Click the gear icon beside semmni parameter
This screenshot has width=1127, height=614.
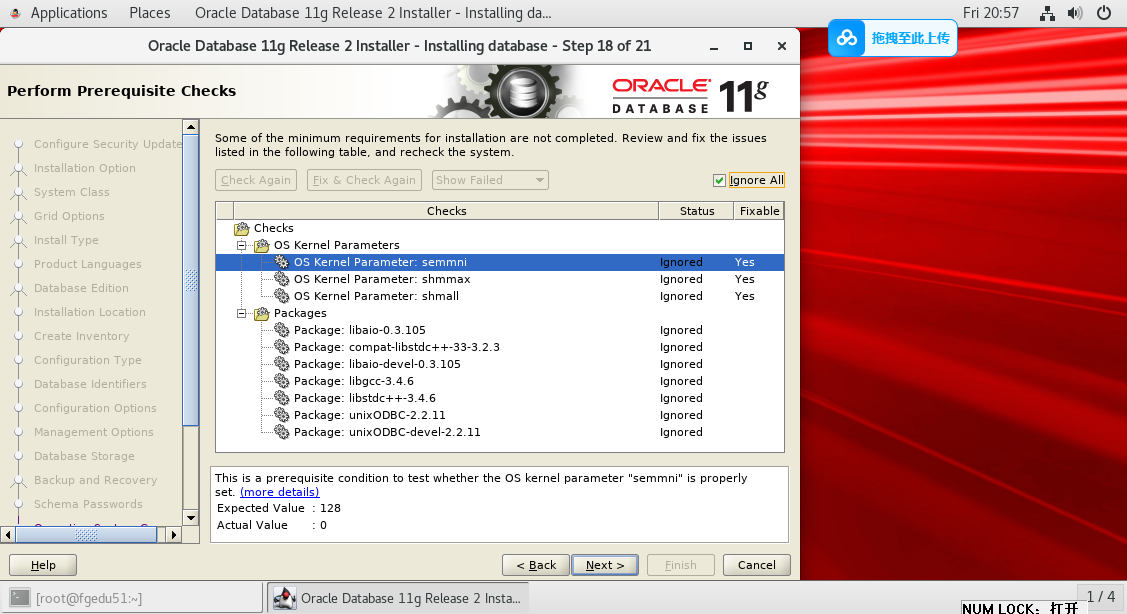click(x=282, y=262)
